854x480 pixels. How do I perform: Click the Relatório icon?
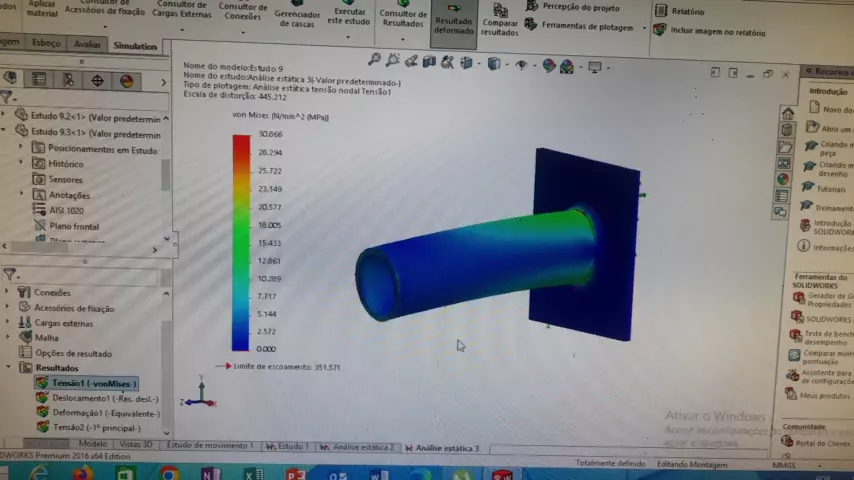(x=660, y=11)
